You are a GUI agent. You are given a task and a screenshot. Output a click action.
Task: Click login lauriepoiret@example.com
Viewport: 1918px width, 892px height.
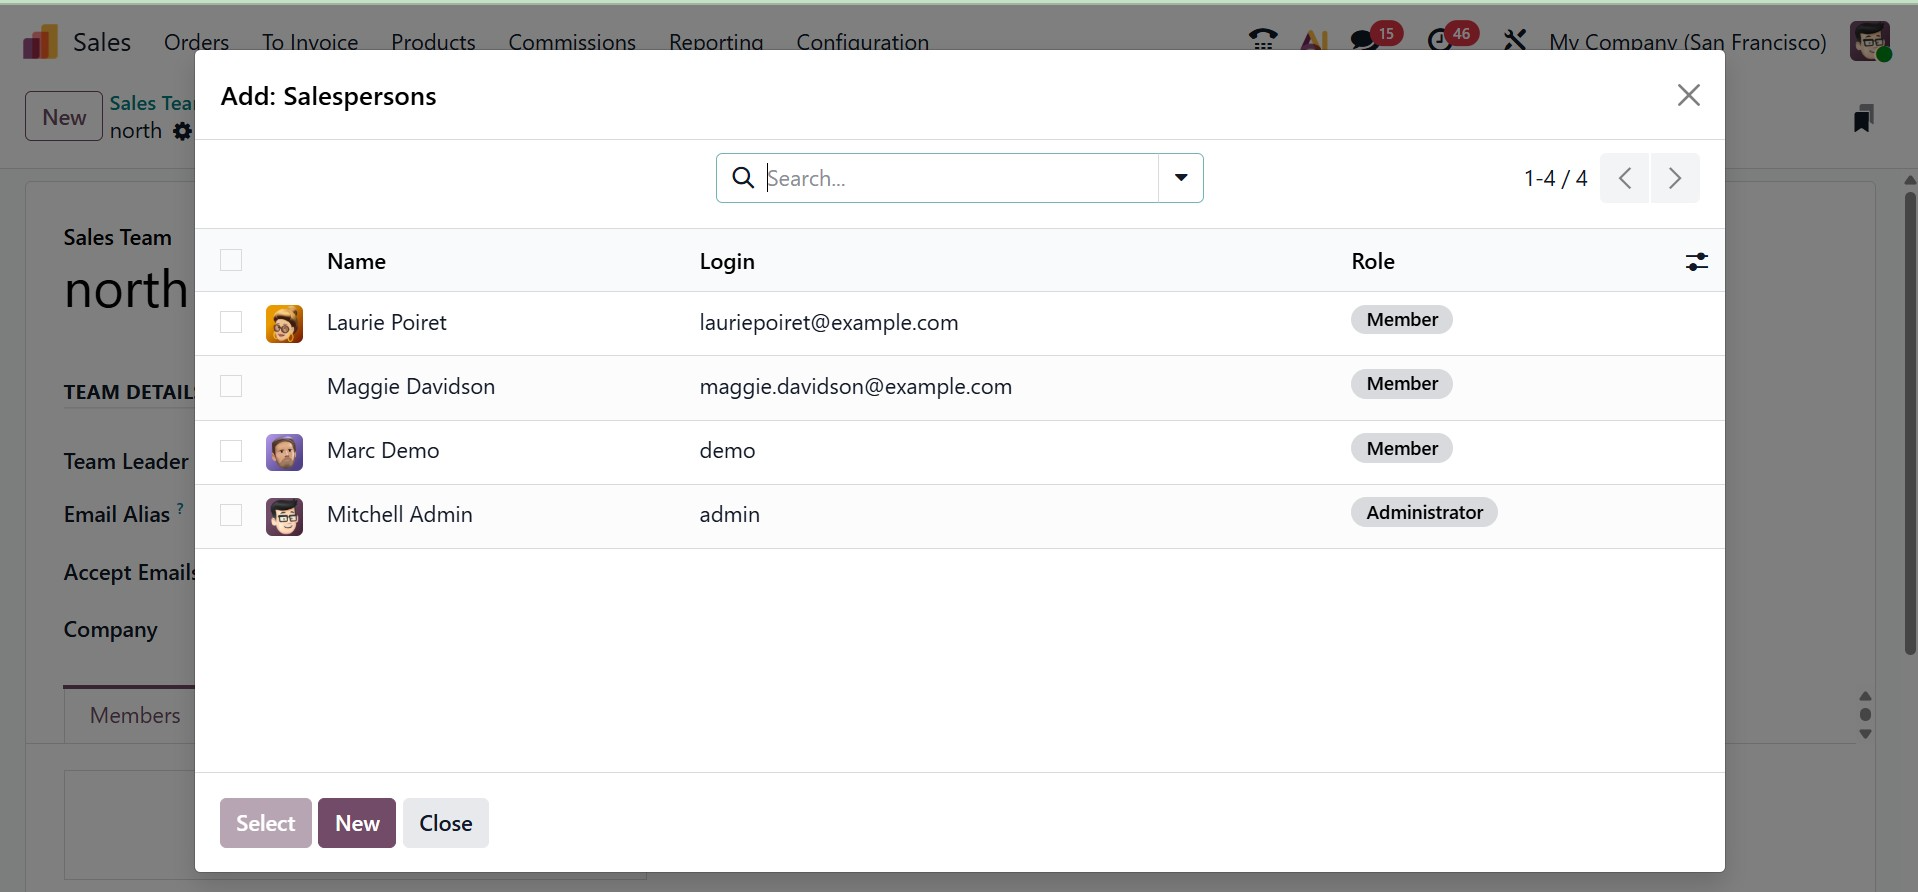coord(829,322)
